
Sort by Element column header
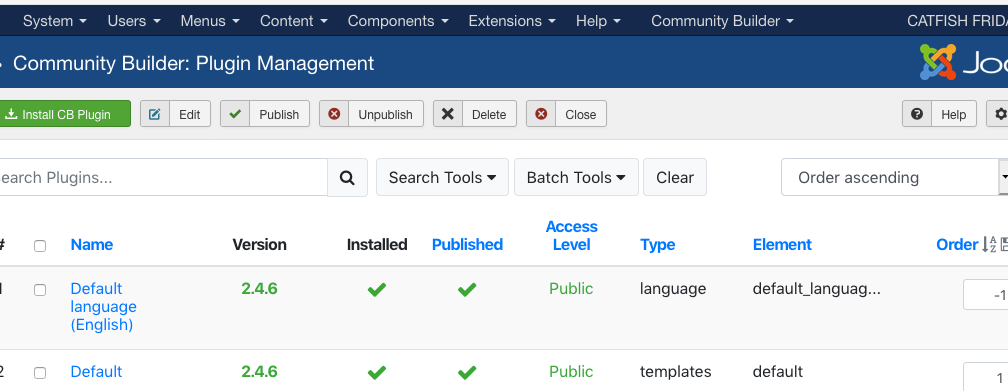point(782,244)
